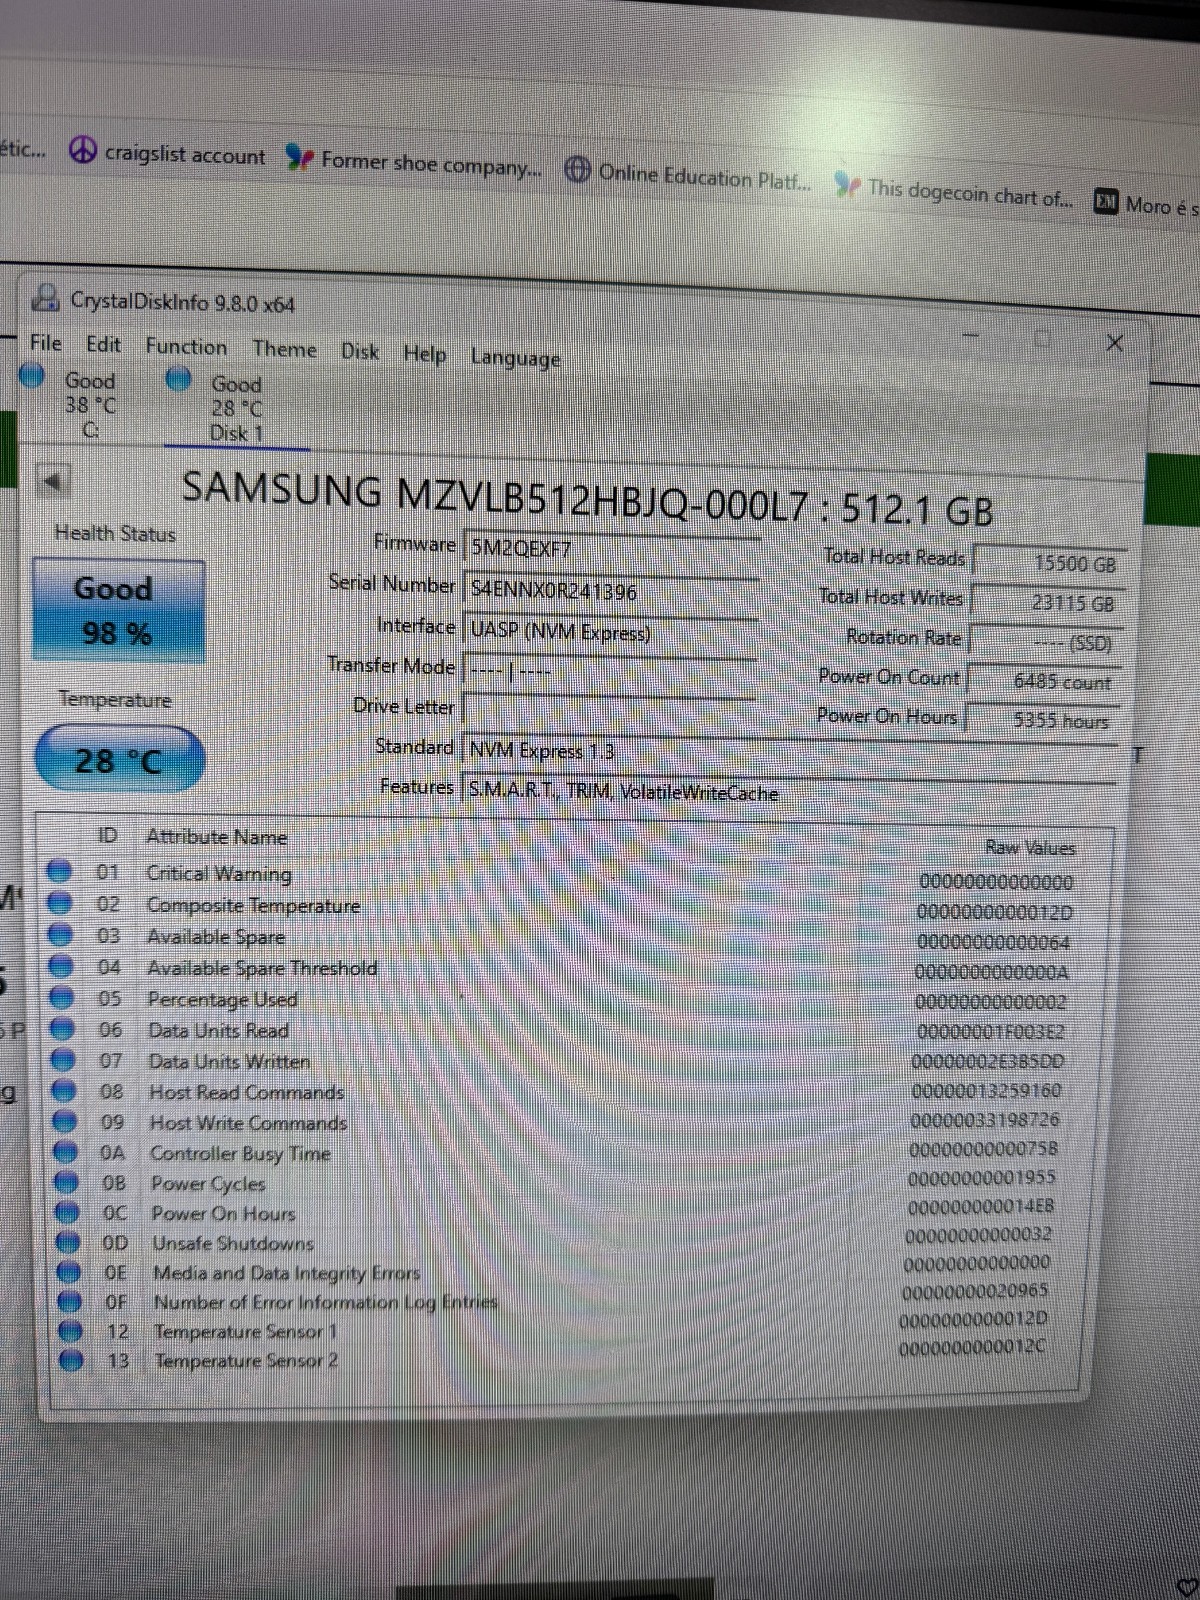Open the Moro é s... bookmark in browser

click(1146, 204)
